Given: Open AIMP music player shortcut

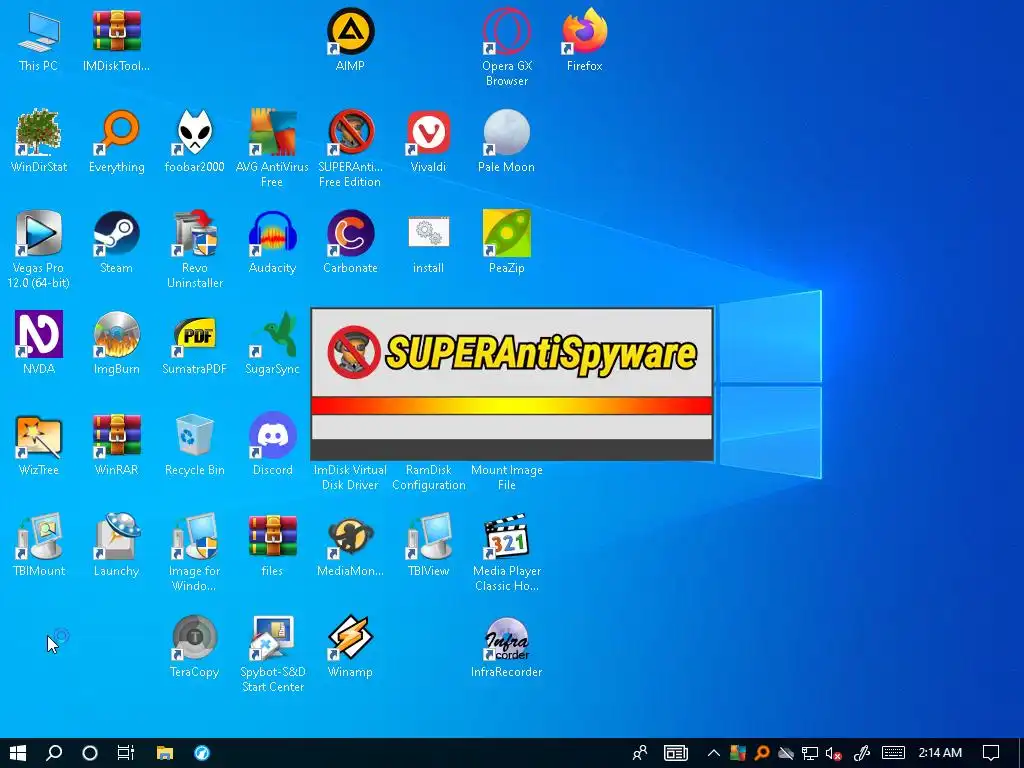Looking at the screenshot, I should point(350,40).
